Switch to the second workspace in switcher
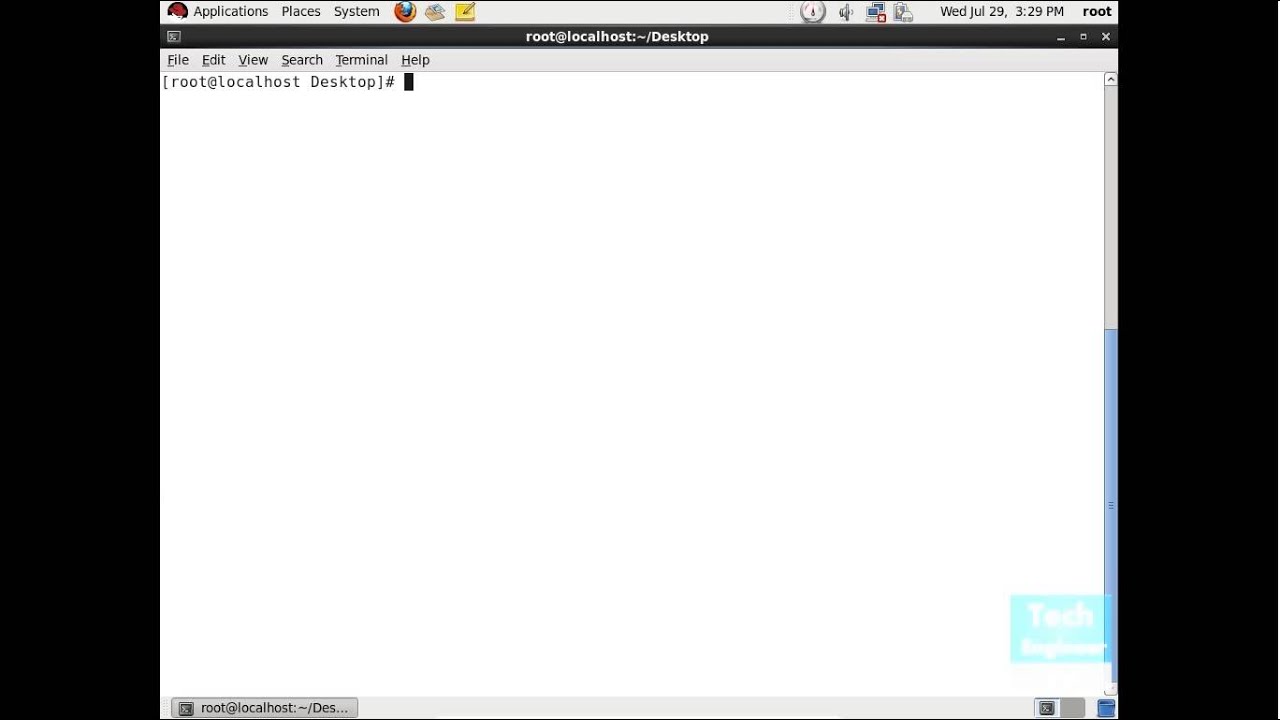Screen dimensions: 1280x720 (x=1071, y=708)
